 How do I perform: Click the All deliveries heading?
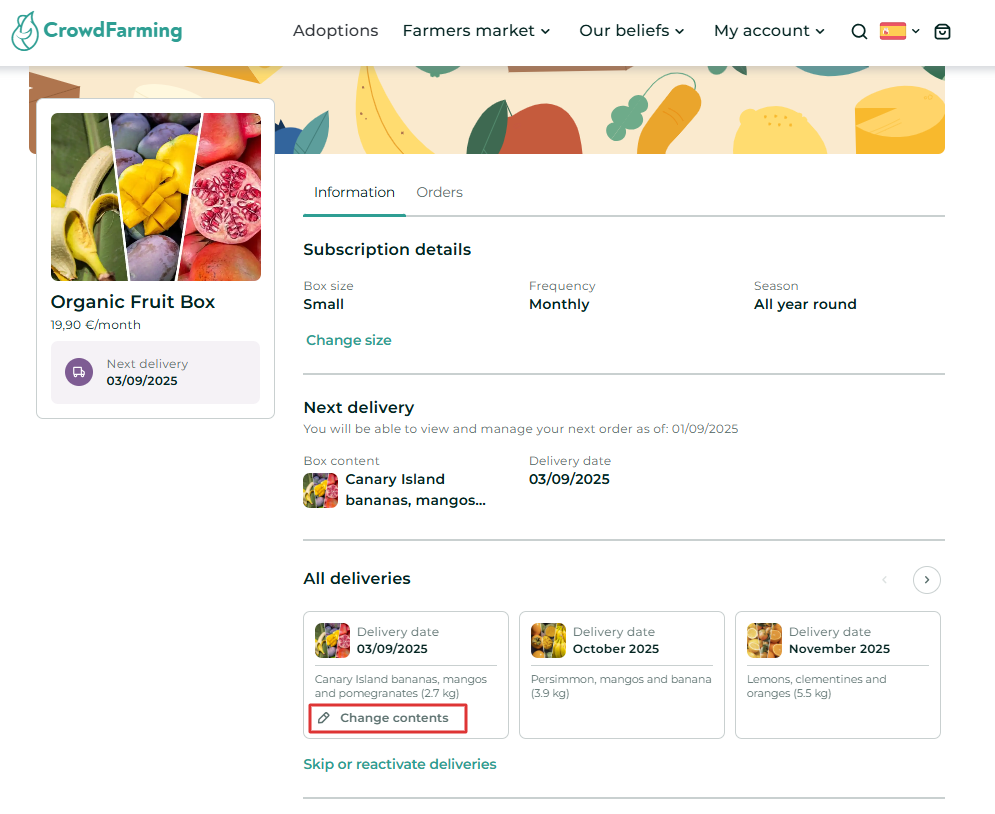click(357, 579)
